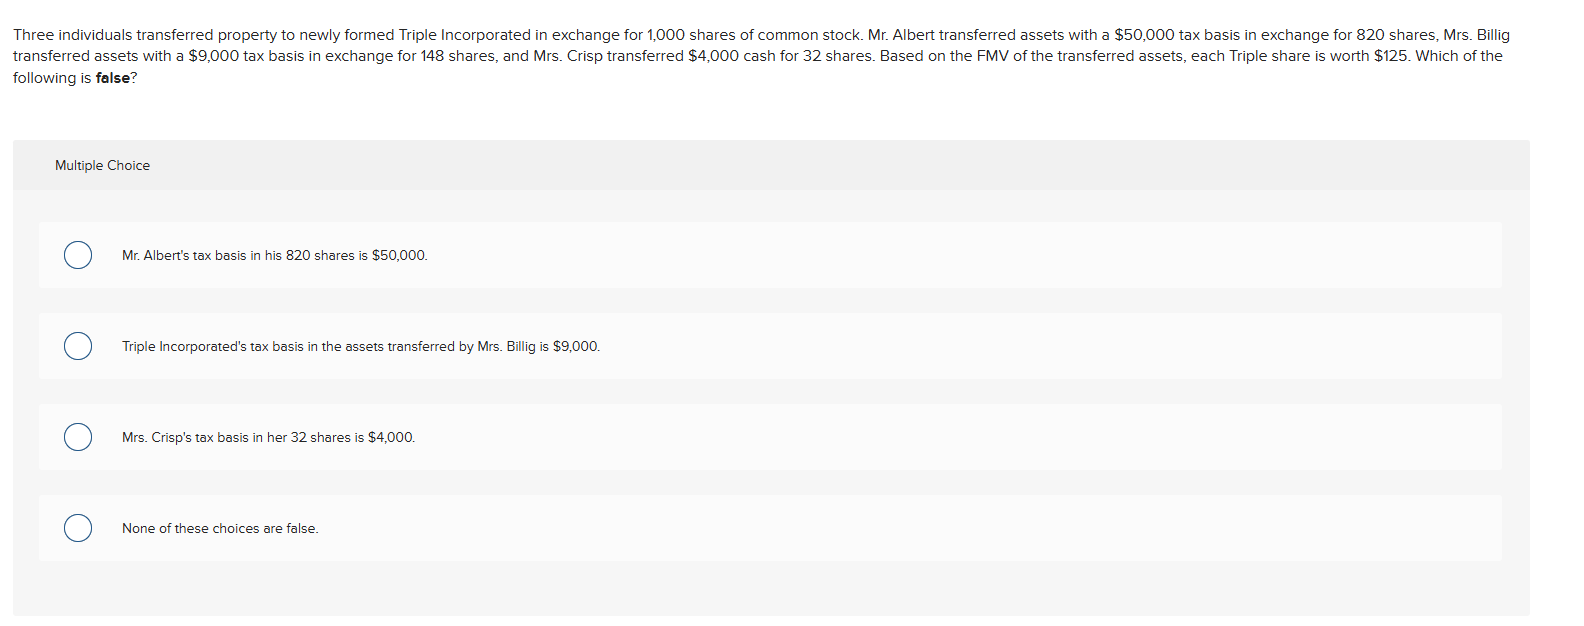
Task: Click the '$50,000' amount in the first answer choice
Action: [399, 255]
